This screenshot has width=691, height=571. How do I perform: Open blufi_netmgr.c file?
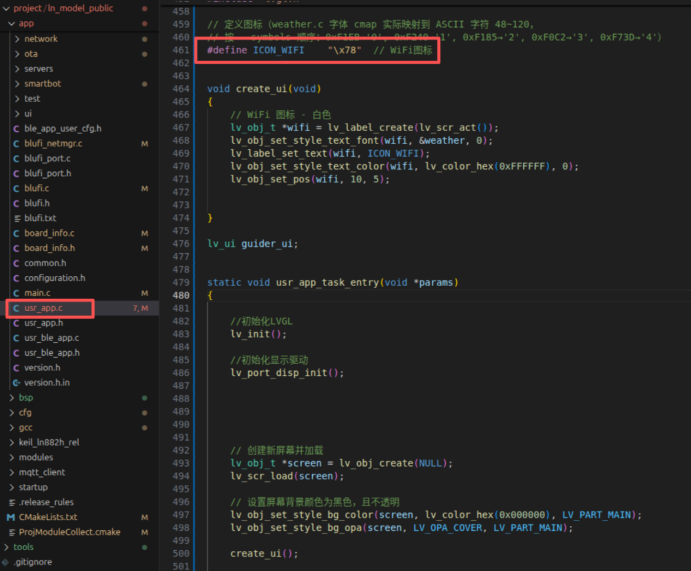53,144
